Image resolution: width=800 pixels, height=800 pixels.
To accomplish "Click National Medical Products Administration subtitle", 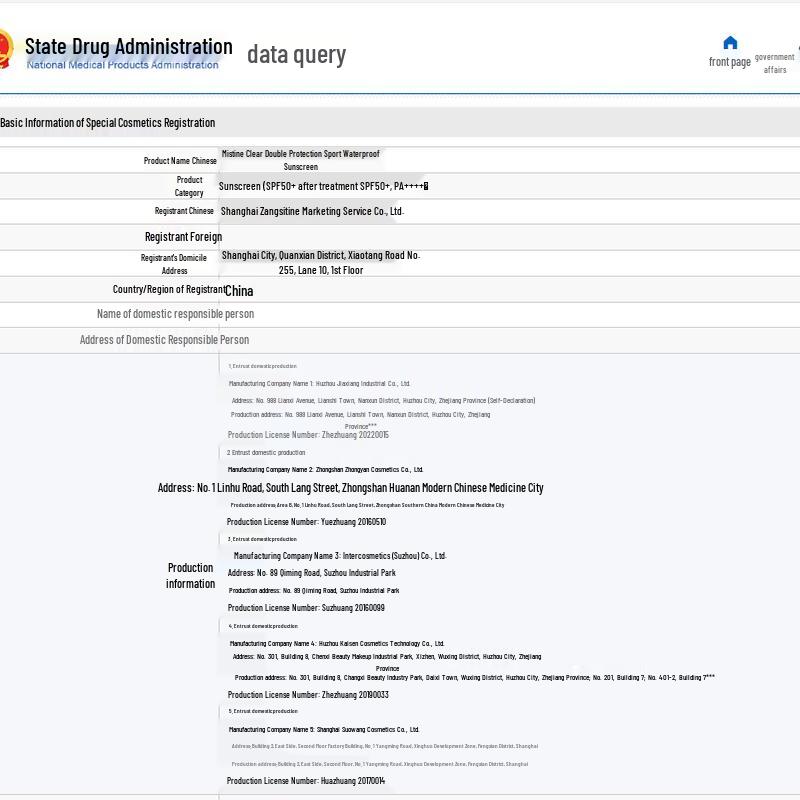I will (122, 65).
